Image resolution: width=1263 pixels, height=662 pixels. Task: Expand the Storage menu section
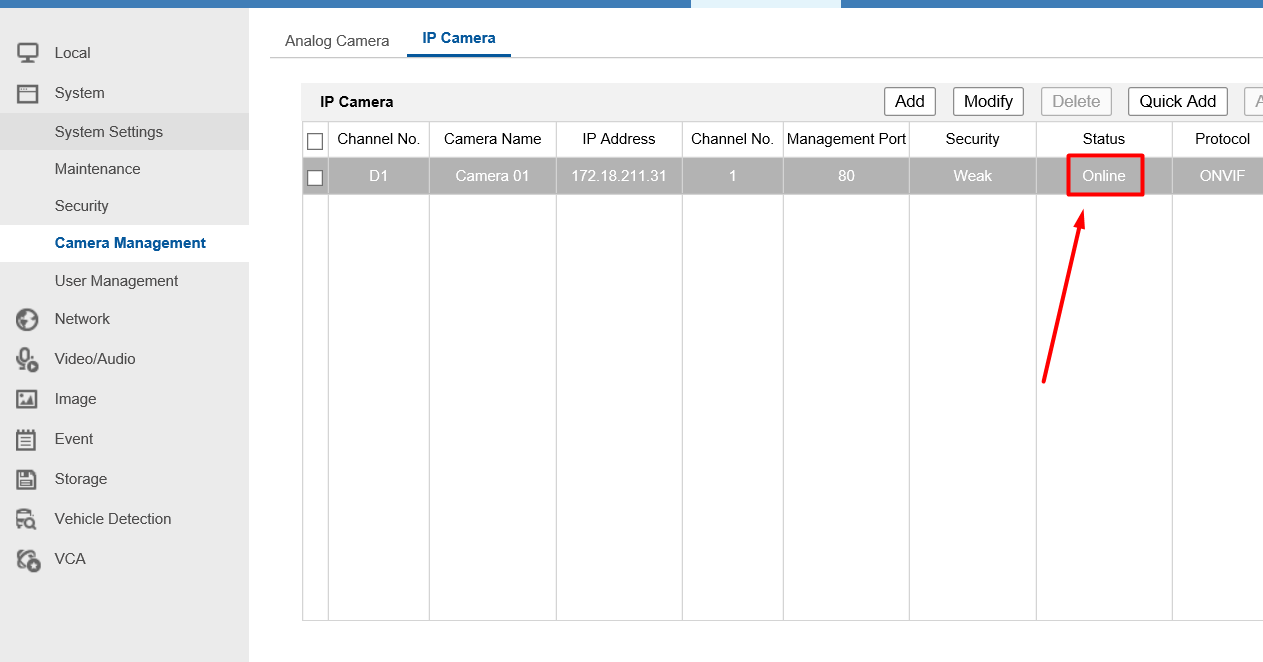80,479
